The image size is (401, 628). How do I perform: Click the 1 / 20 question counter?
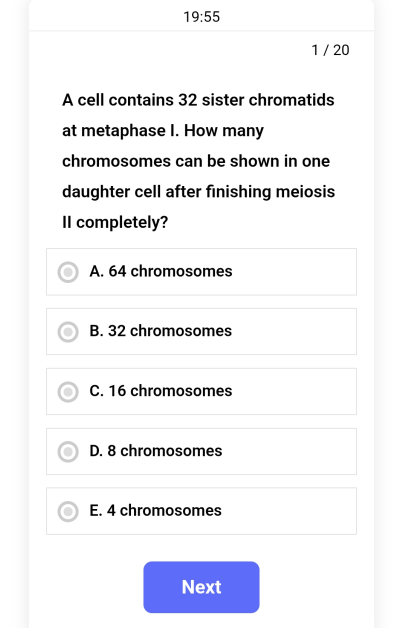click(330, 50)
